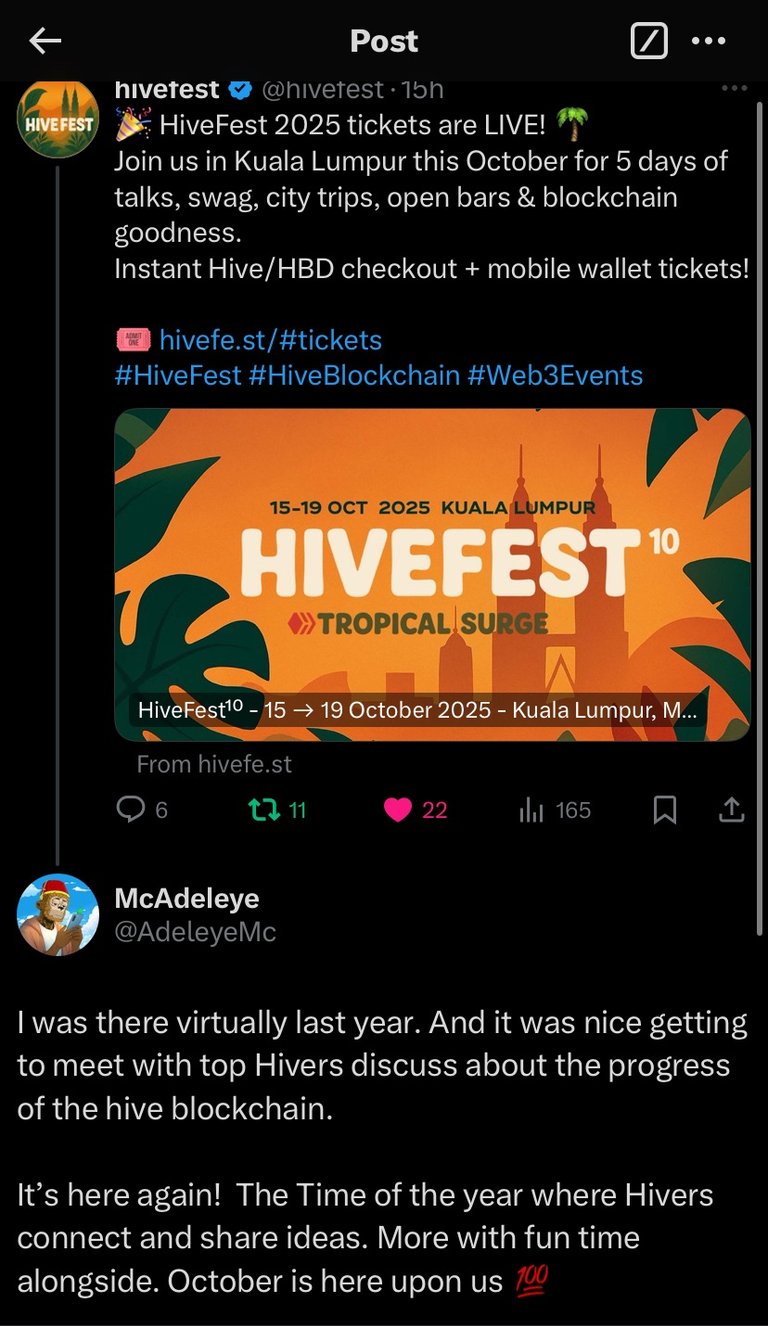Tap the hivefest verified badge
768x1326 pixels.
[x=240, y=90]
